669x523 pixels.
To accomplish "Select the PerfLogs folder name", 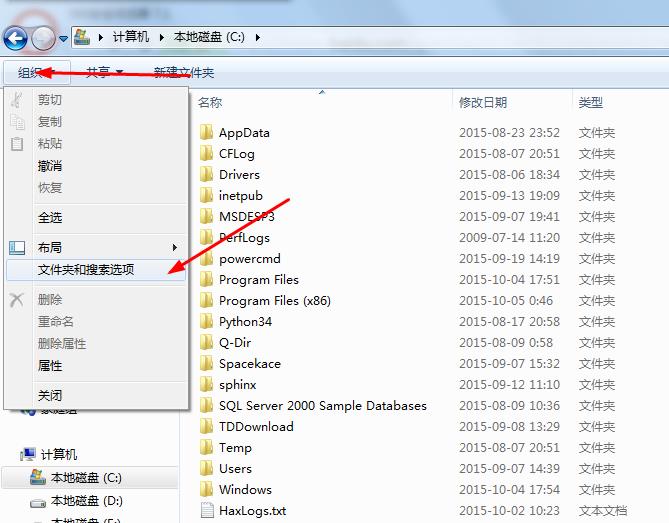I will click(x=244, y=237).
